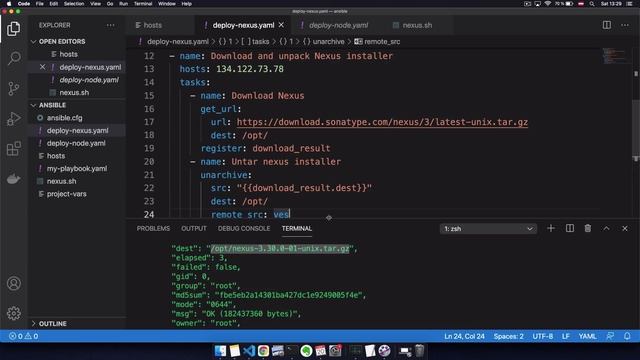The width and height of the screenshot is (640, 360).
Task: Switch to the Output panel tab
Action: coord(194,228)
